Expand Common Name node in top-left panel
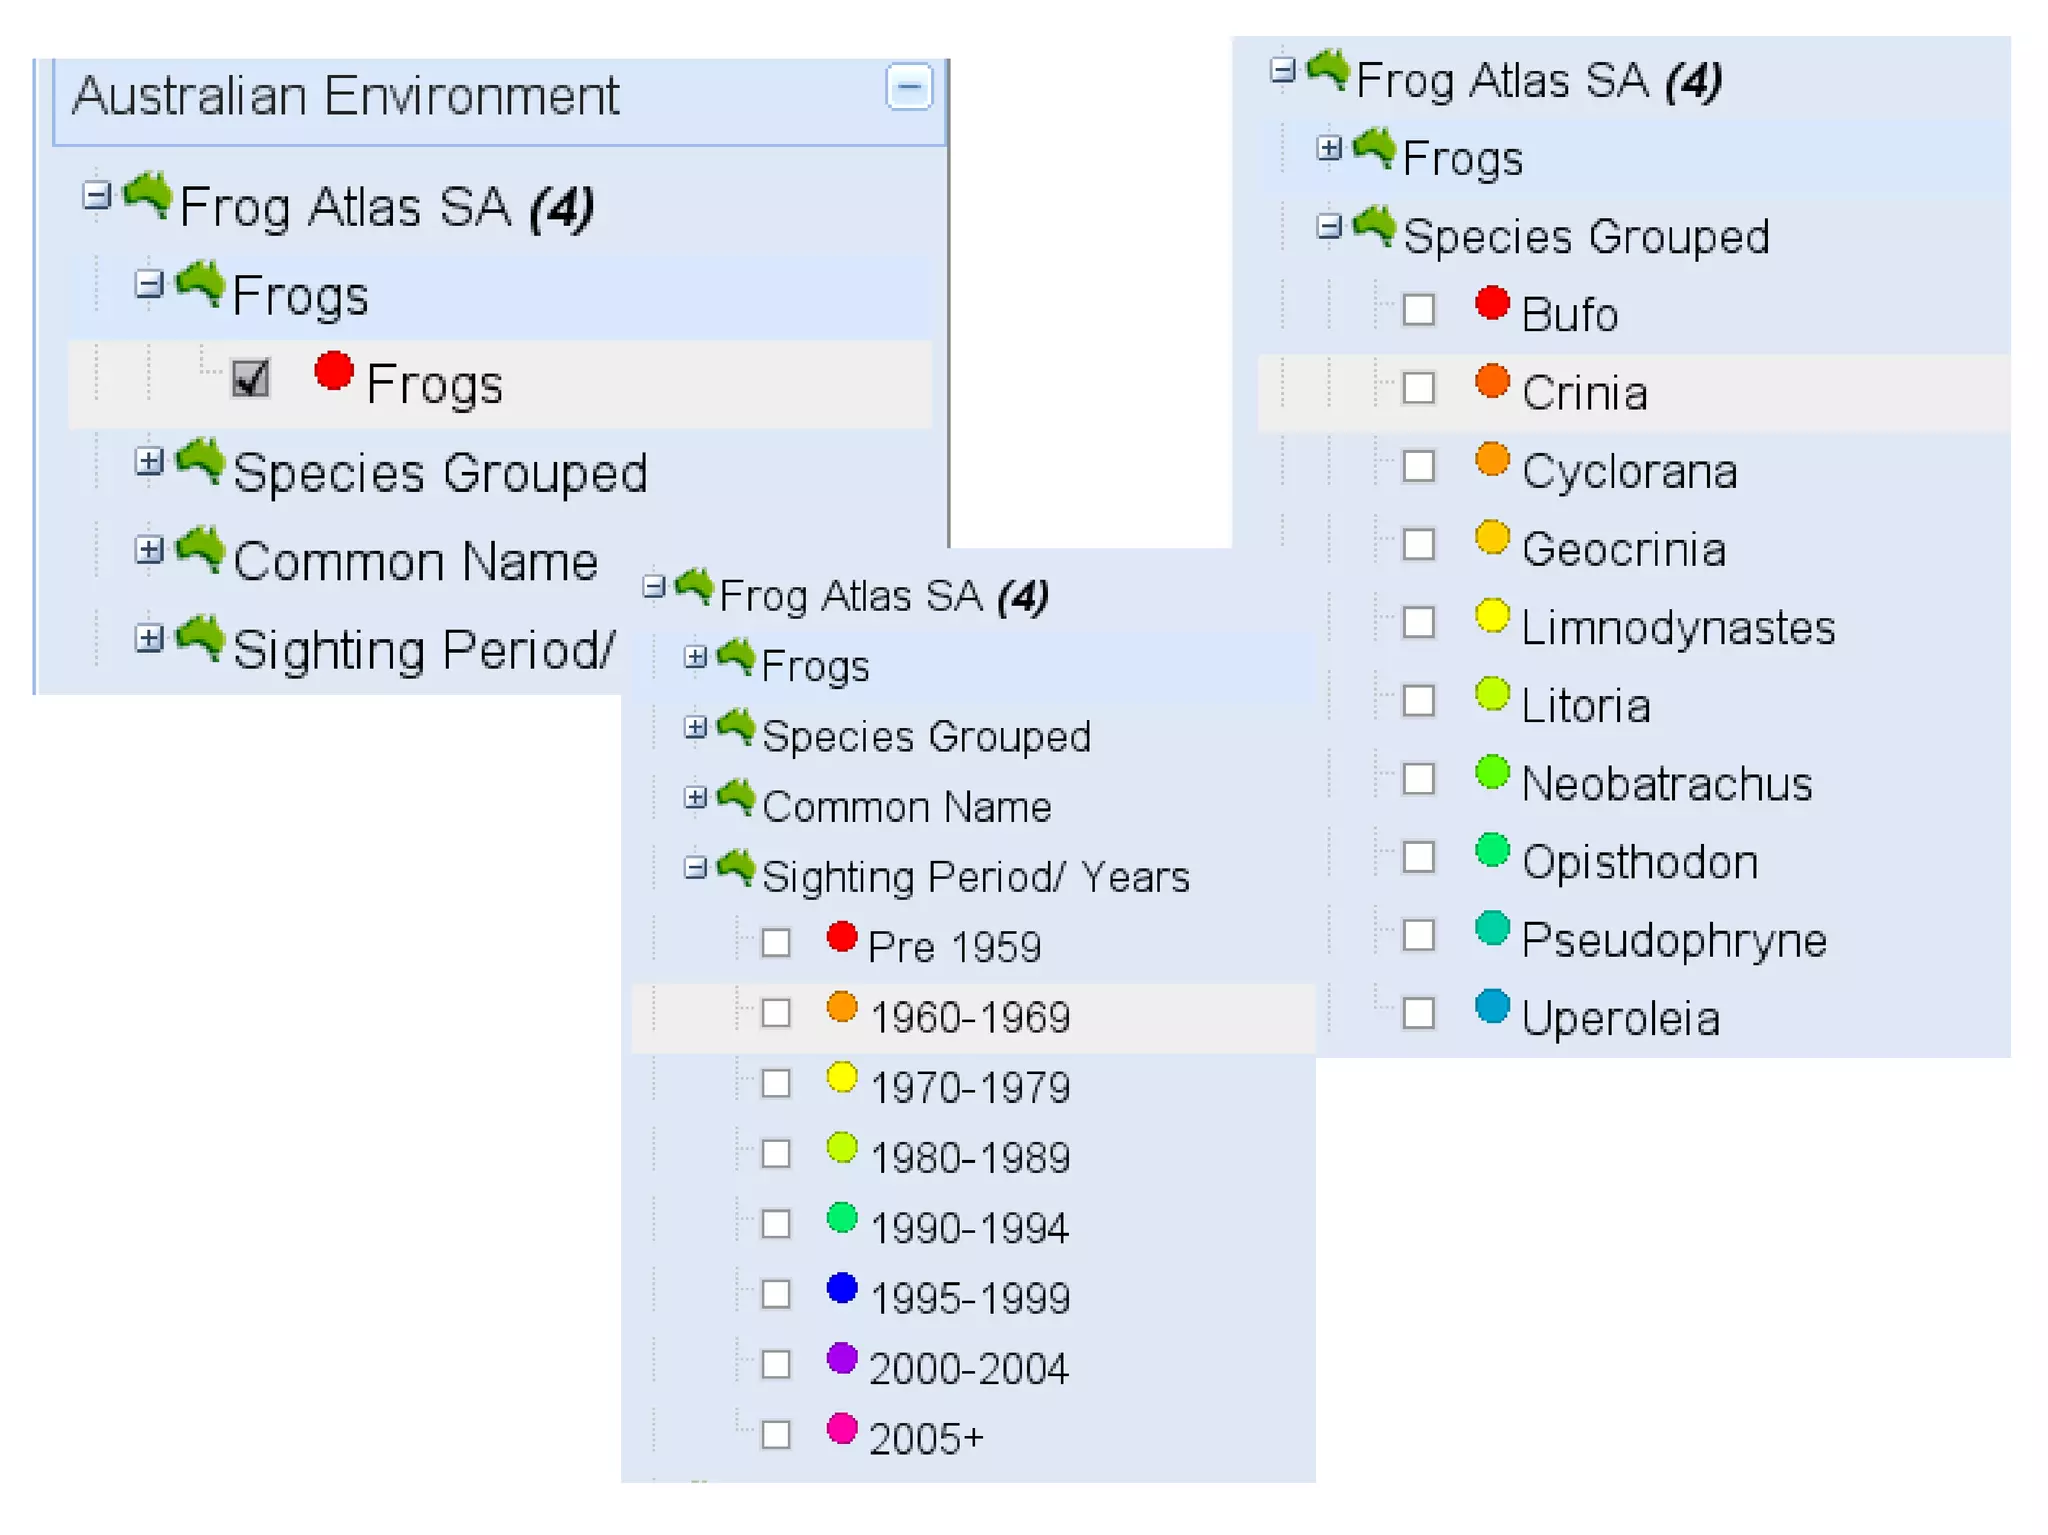2048x1535 pixels. (x=149, y=550)
